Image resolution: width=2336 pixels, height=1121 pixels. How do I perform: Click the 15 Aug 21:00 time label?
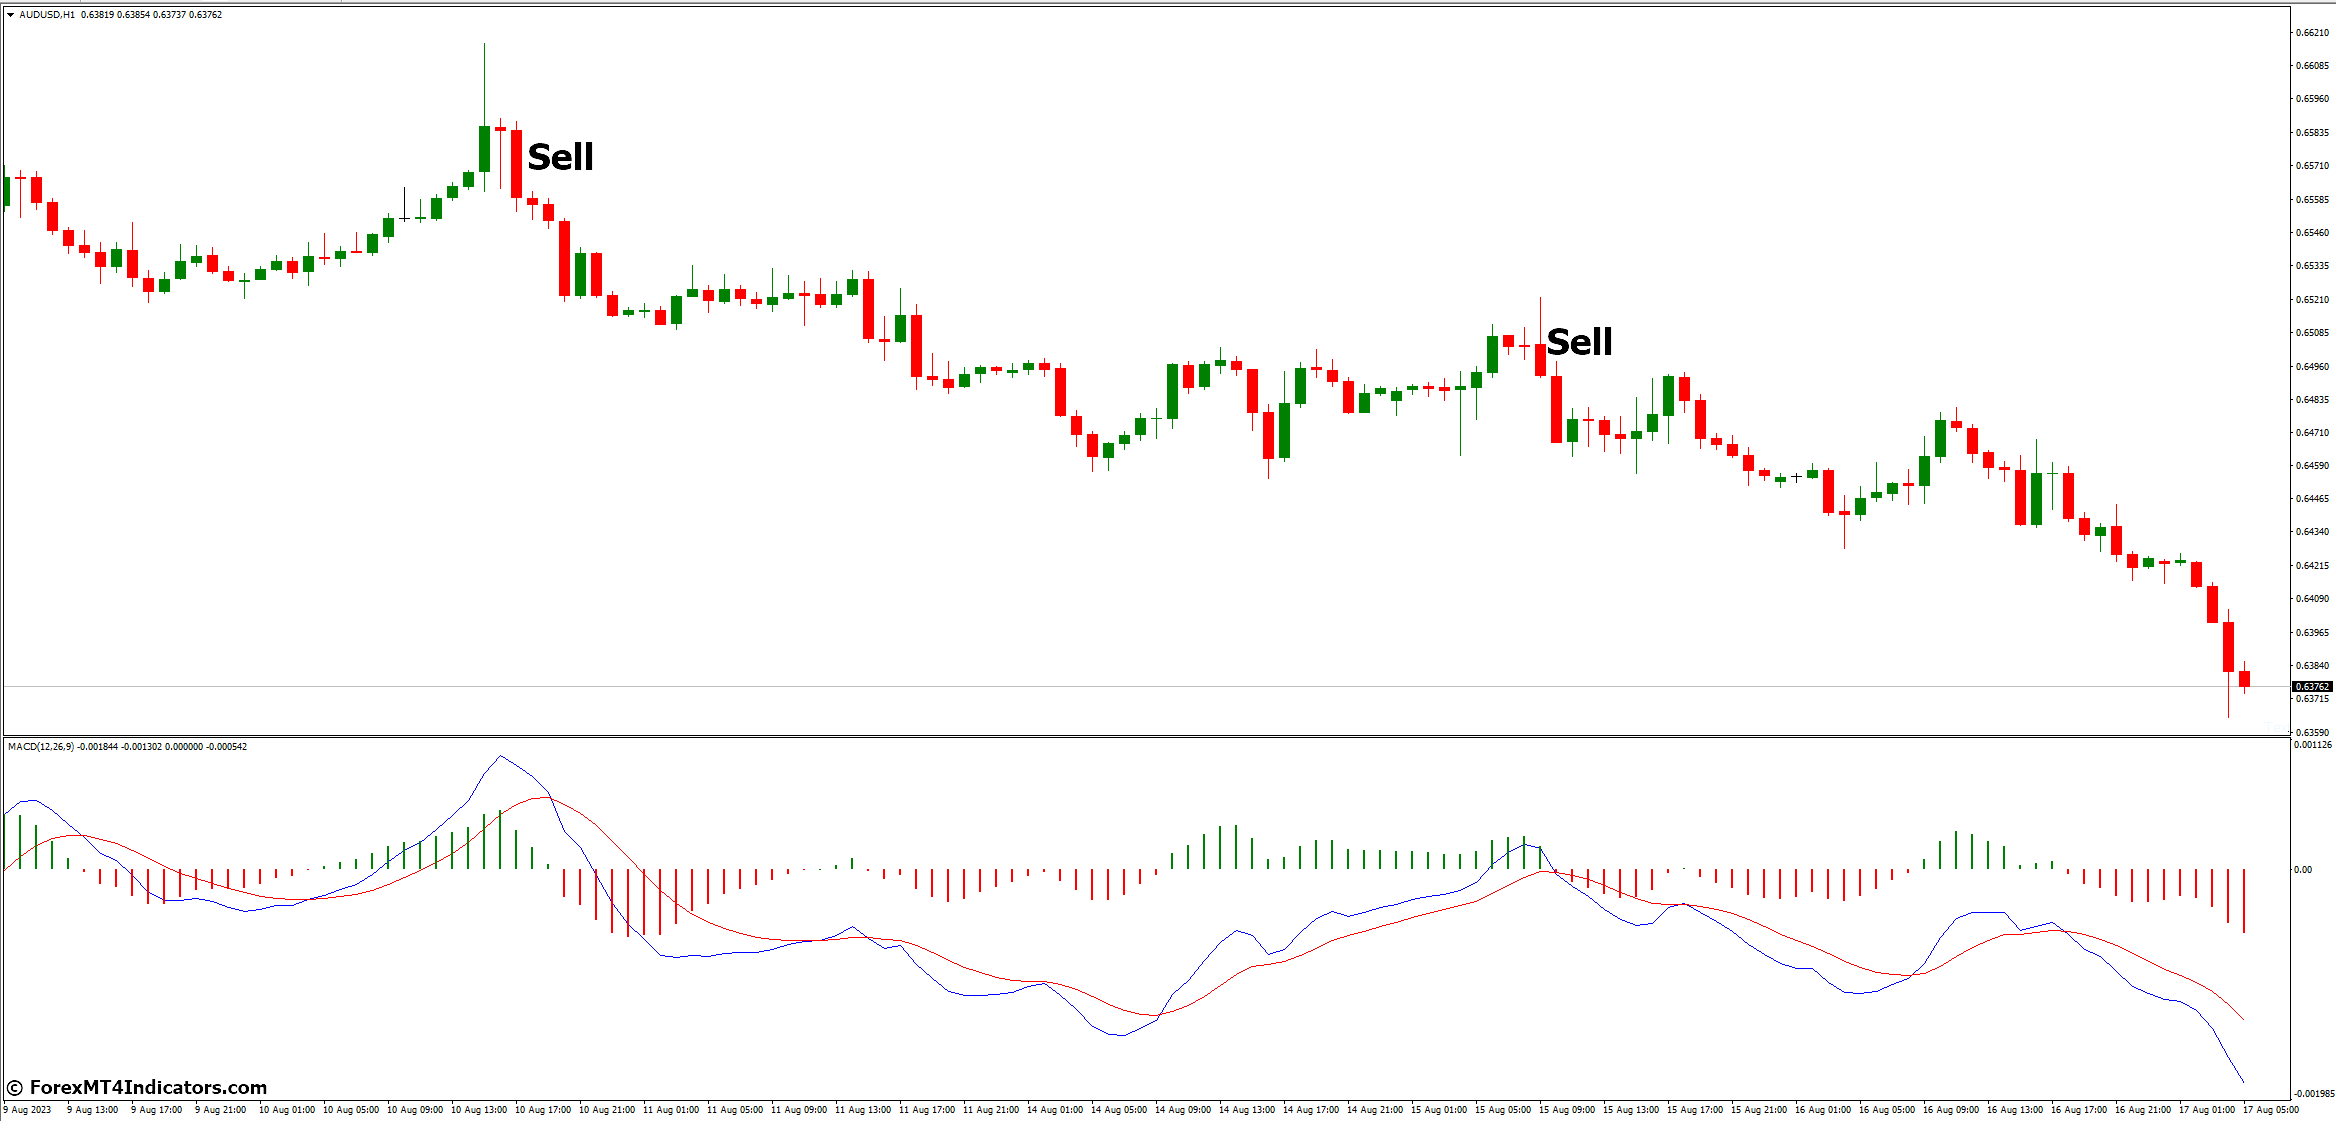(x=1759, y=1110)
